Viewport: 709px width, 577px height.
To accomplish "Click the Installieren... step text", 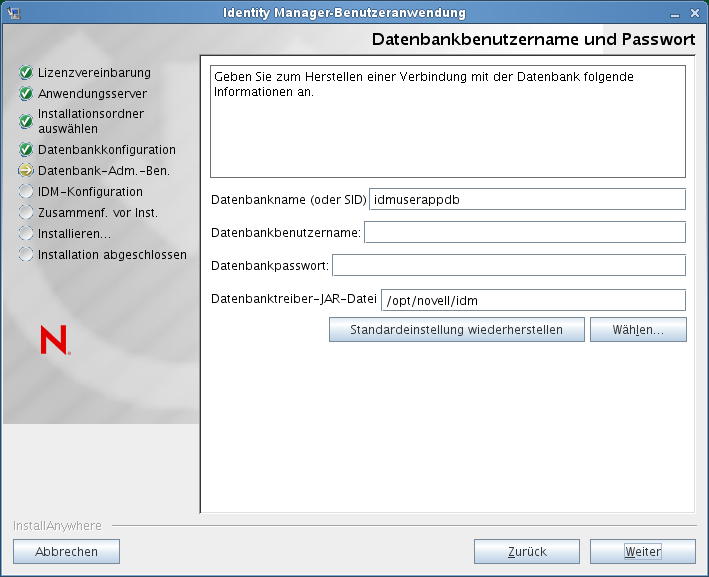I will [74, 234].
